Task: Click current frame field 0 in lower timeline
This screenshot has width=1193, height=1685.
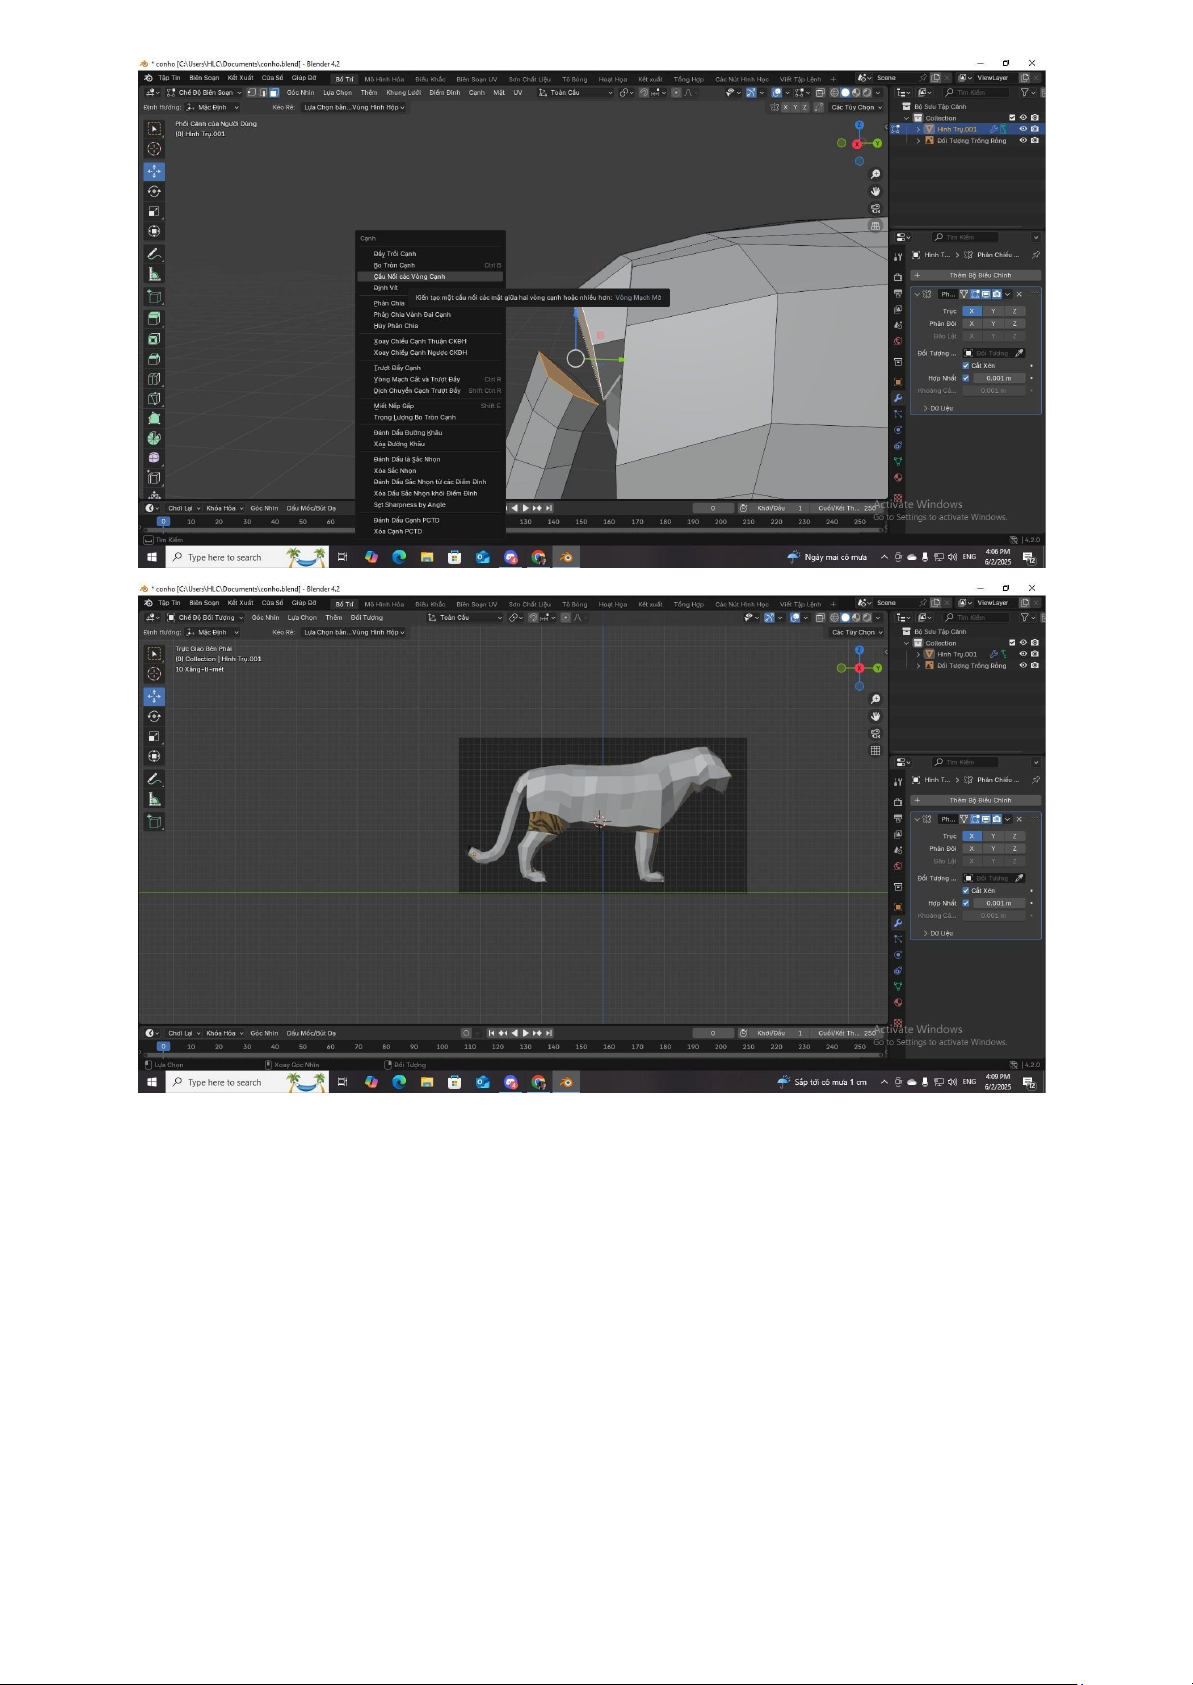Action: tap(714, 1033)
